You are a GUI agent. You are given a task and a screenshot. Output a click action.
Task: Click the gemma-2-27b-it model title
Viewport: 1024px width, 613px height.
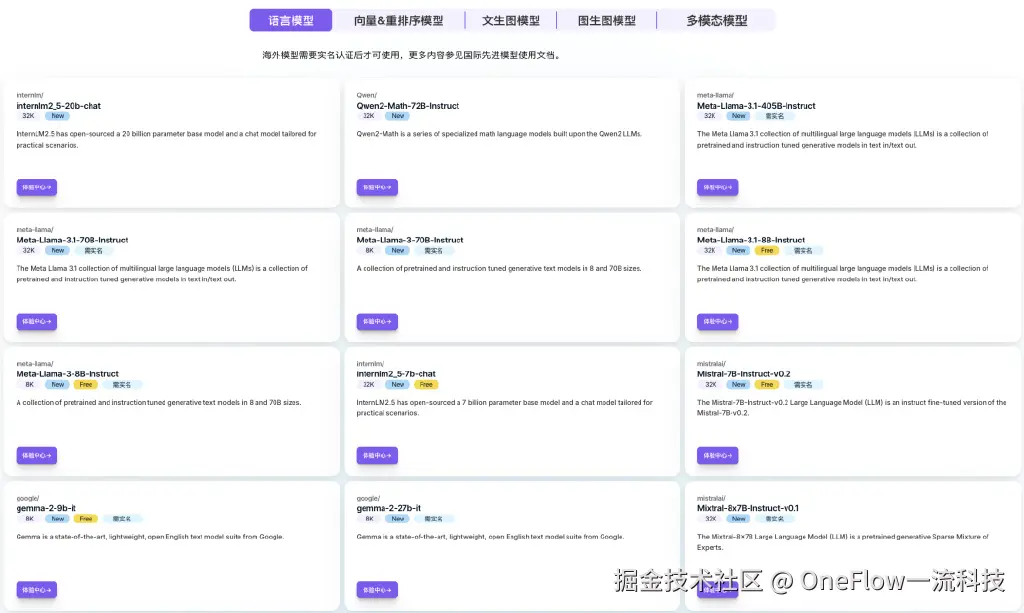(389, 508)
